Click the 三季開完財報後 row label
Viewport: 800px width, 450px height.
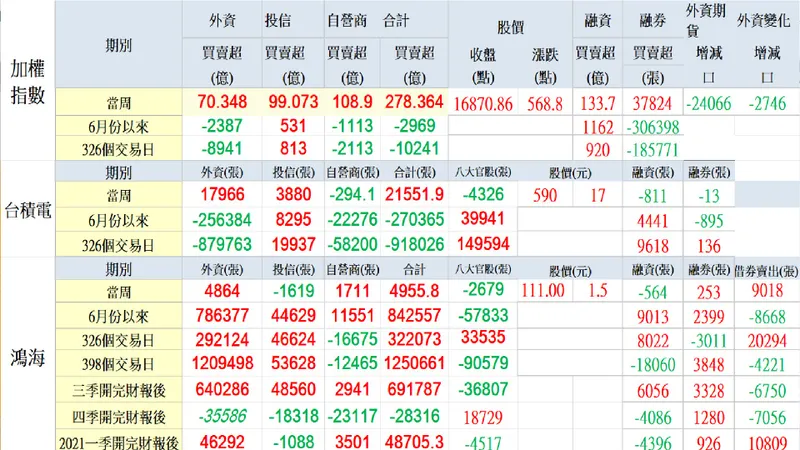pos(118,391)
